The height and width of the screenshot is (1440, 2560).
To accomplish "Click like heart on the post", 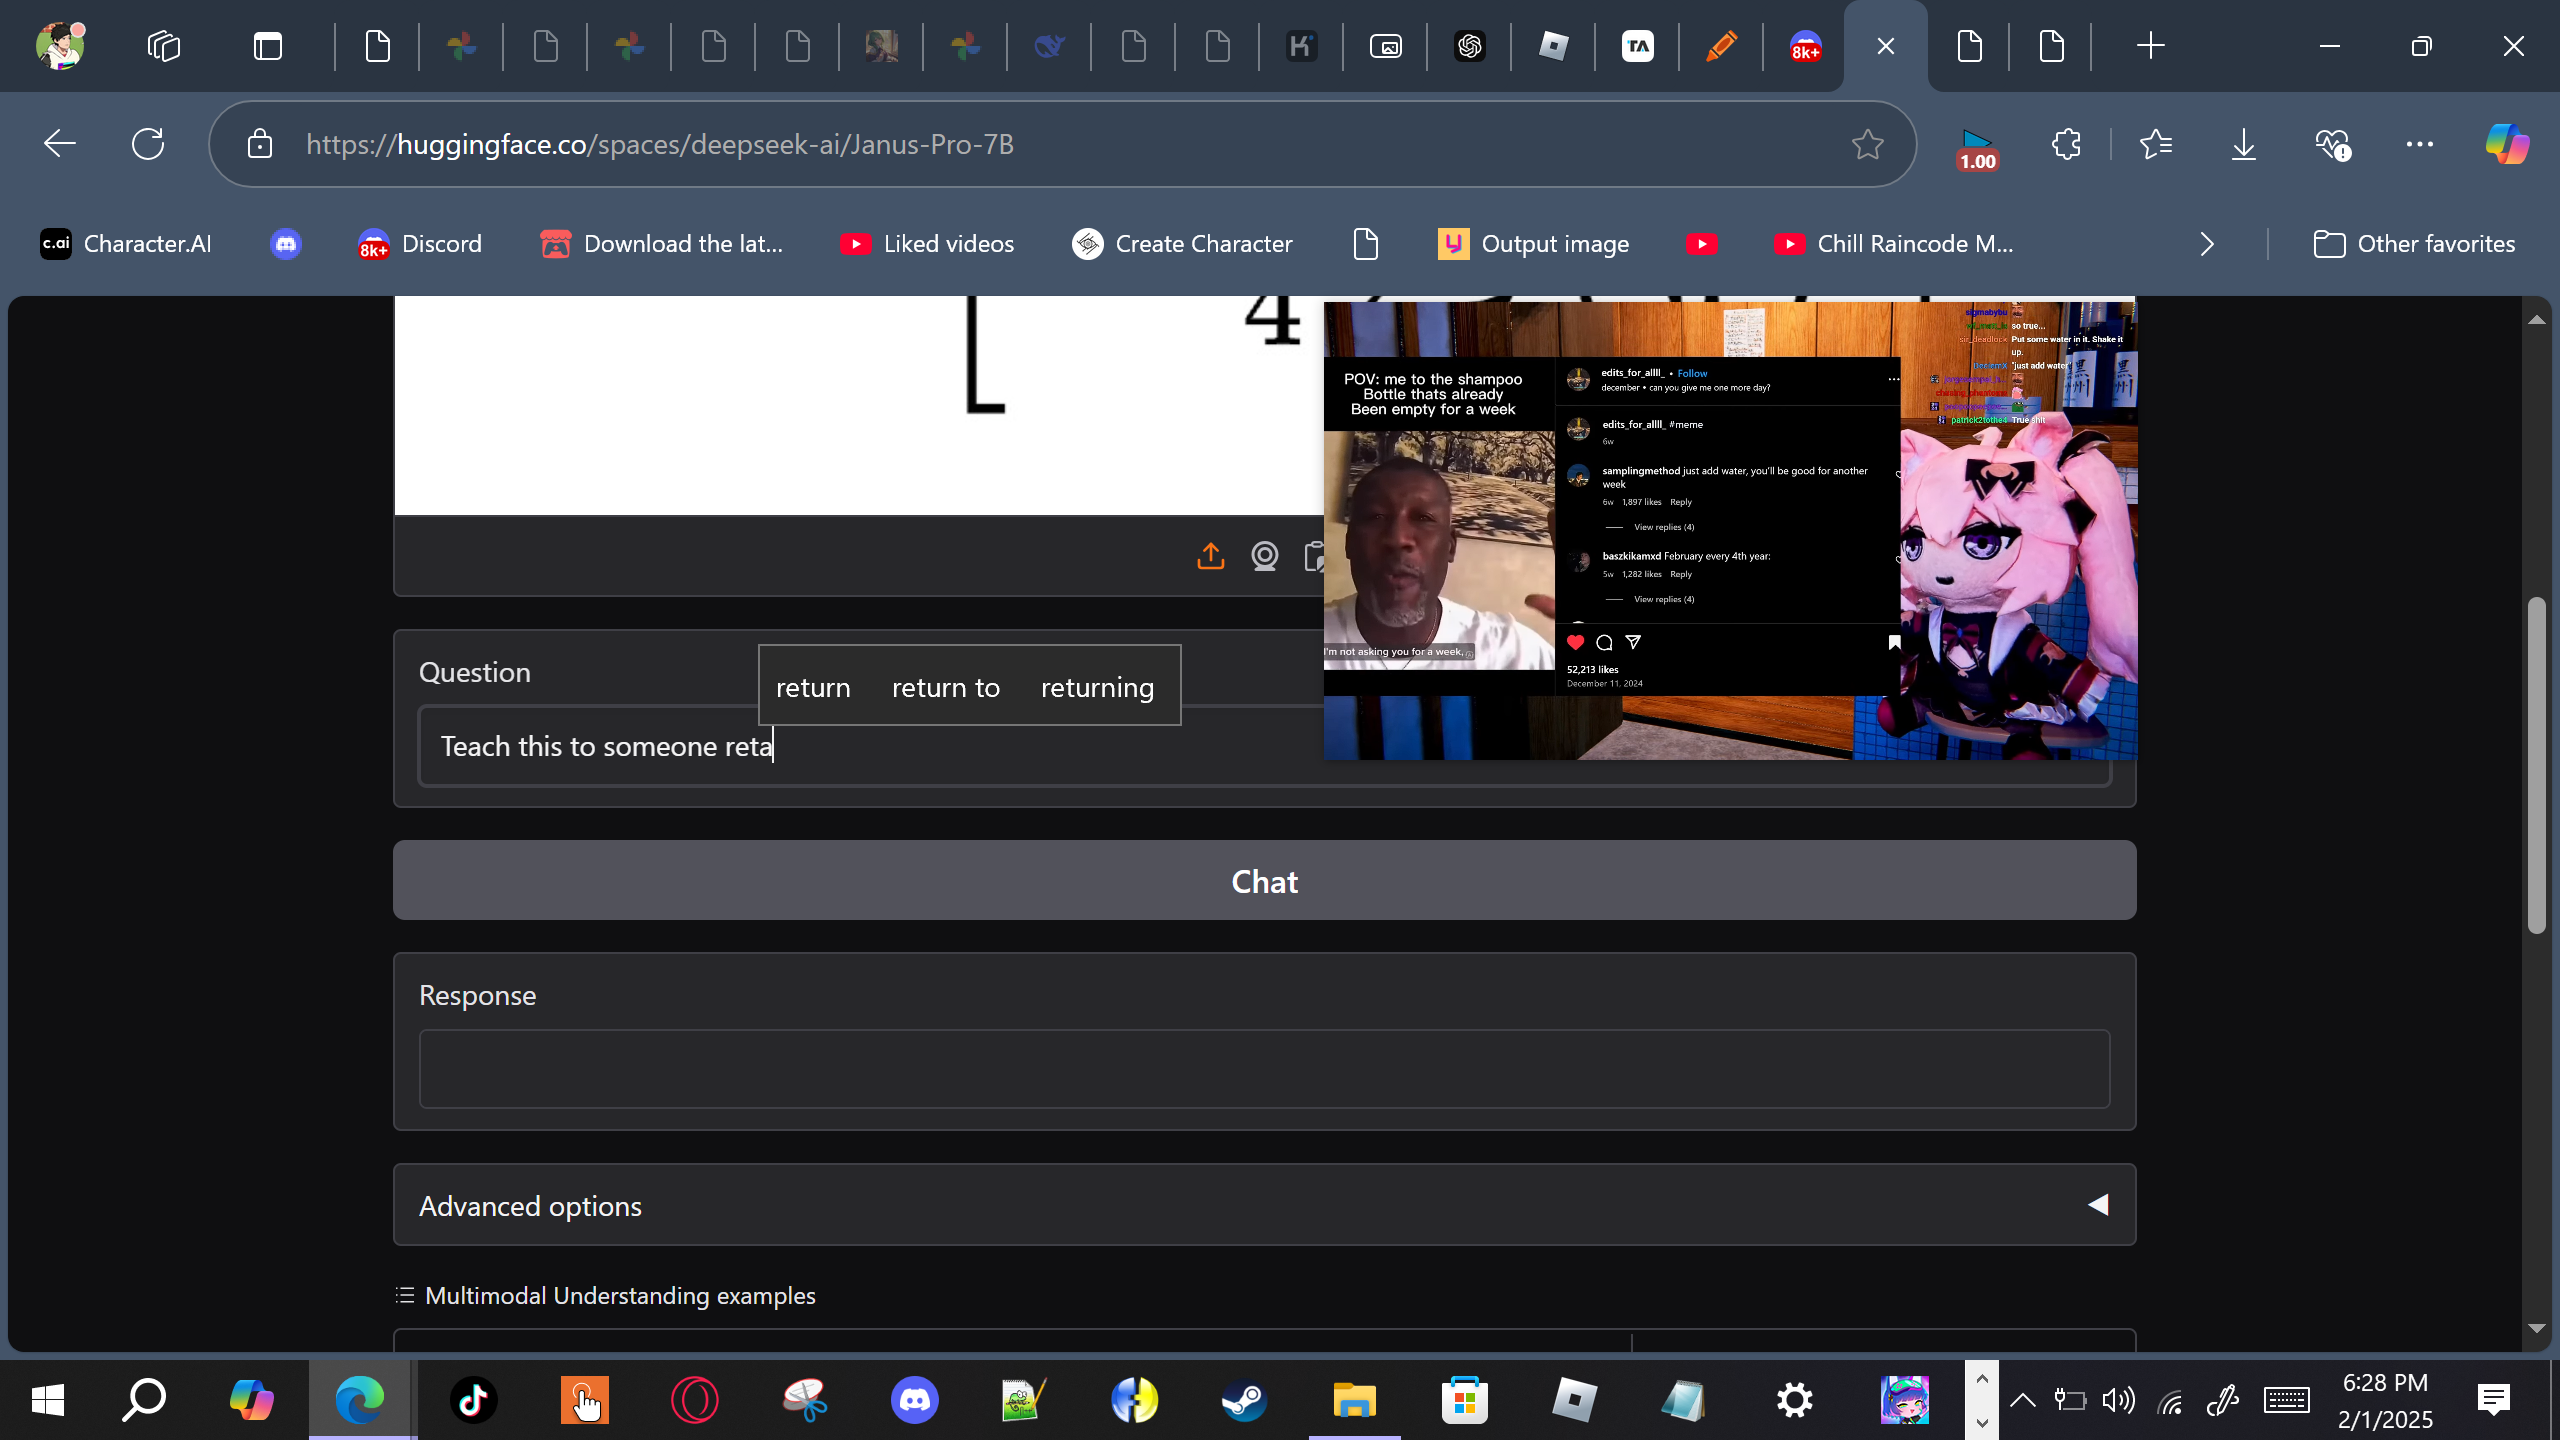I will pos(1576,642).
